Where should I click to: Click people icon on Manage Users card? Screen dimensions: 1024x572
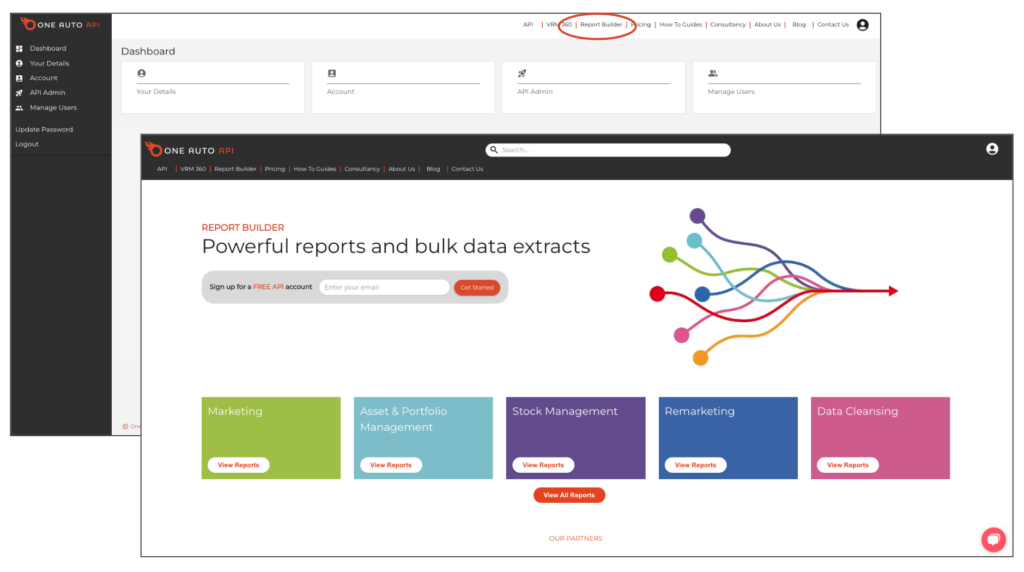[x=712, y=73]
